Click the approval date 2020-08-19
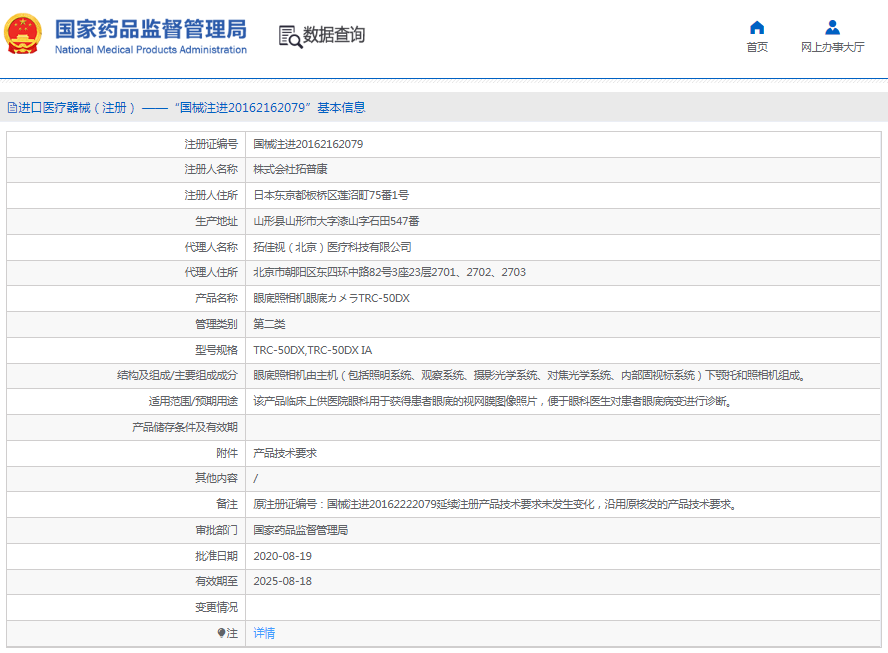This screenshot has height=653, width=888. click(282, 556)
